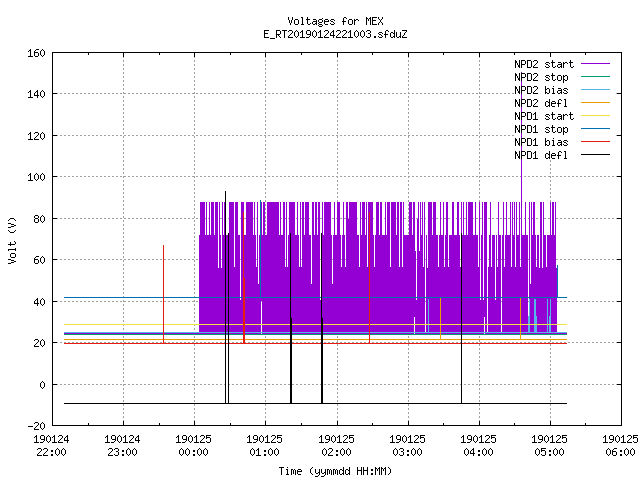Screen dimensions: 640x480
Task: Click the orange spike near 03:27
Action: tap(440, 318)
